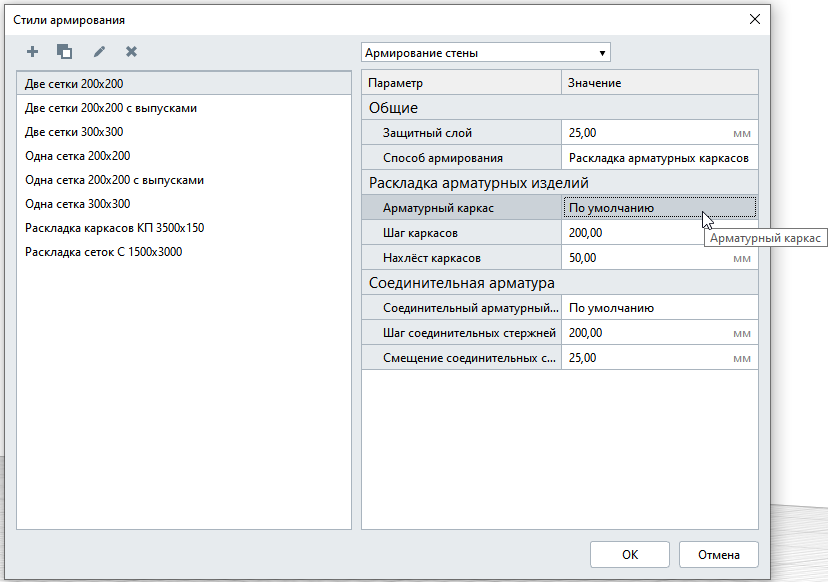Click the add new style plus icon

[x=32, y=52]
